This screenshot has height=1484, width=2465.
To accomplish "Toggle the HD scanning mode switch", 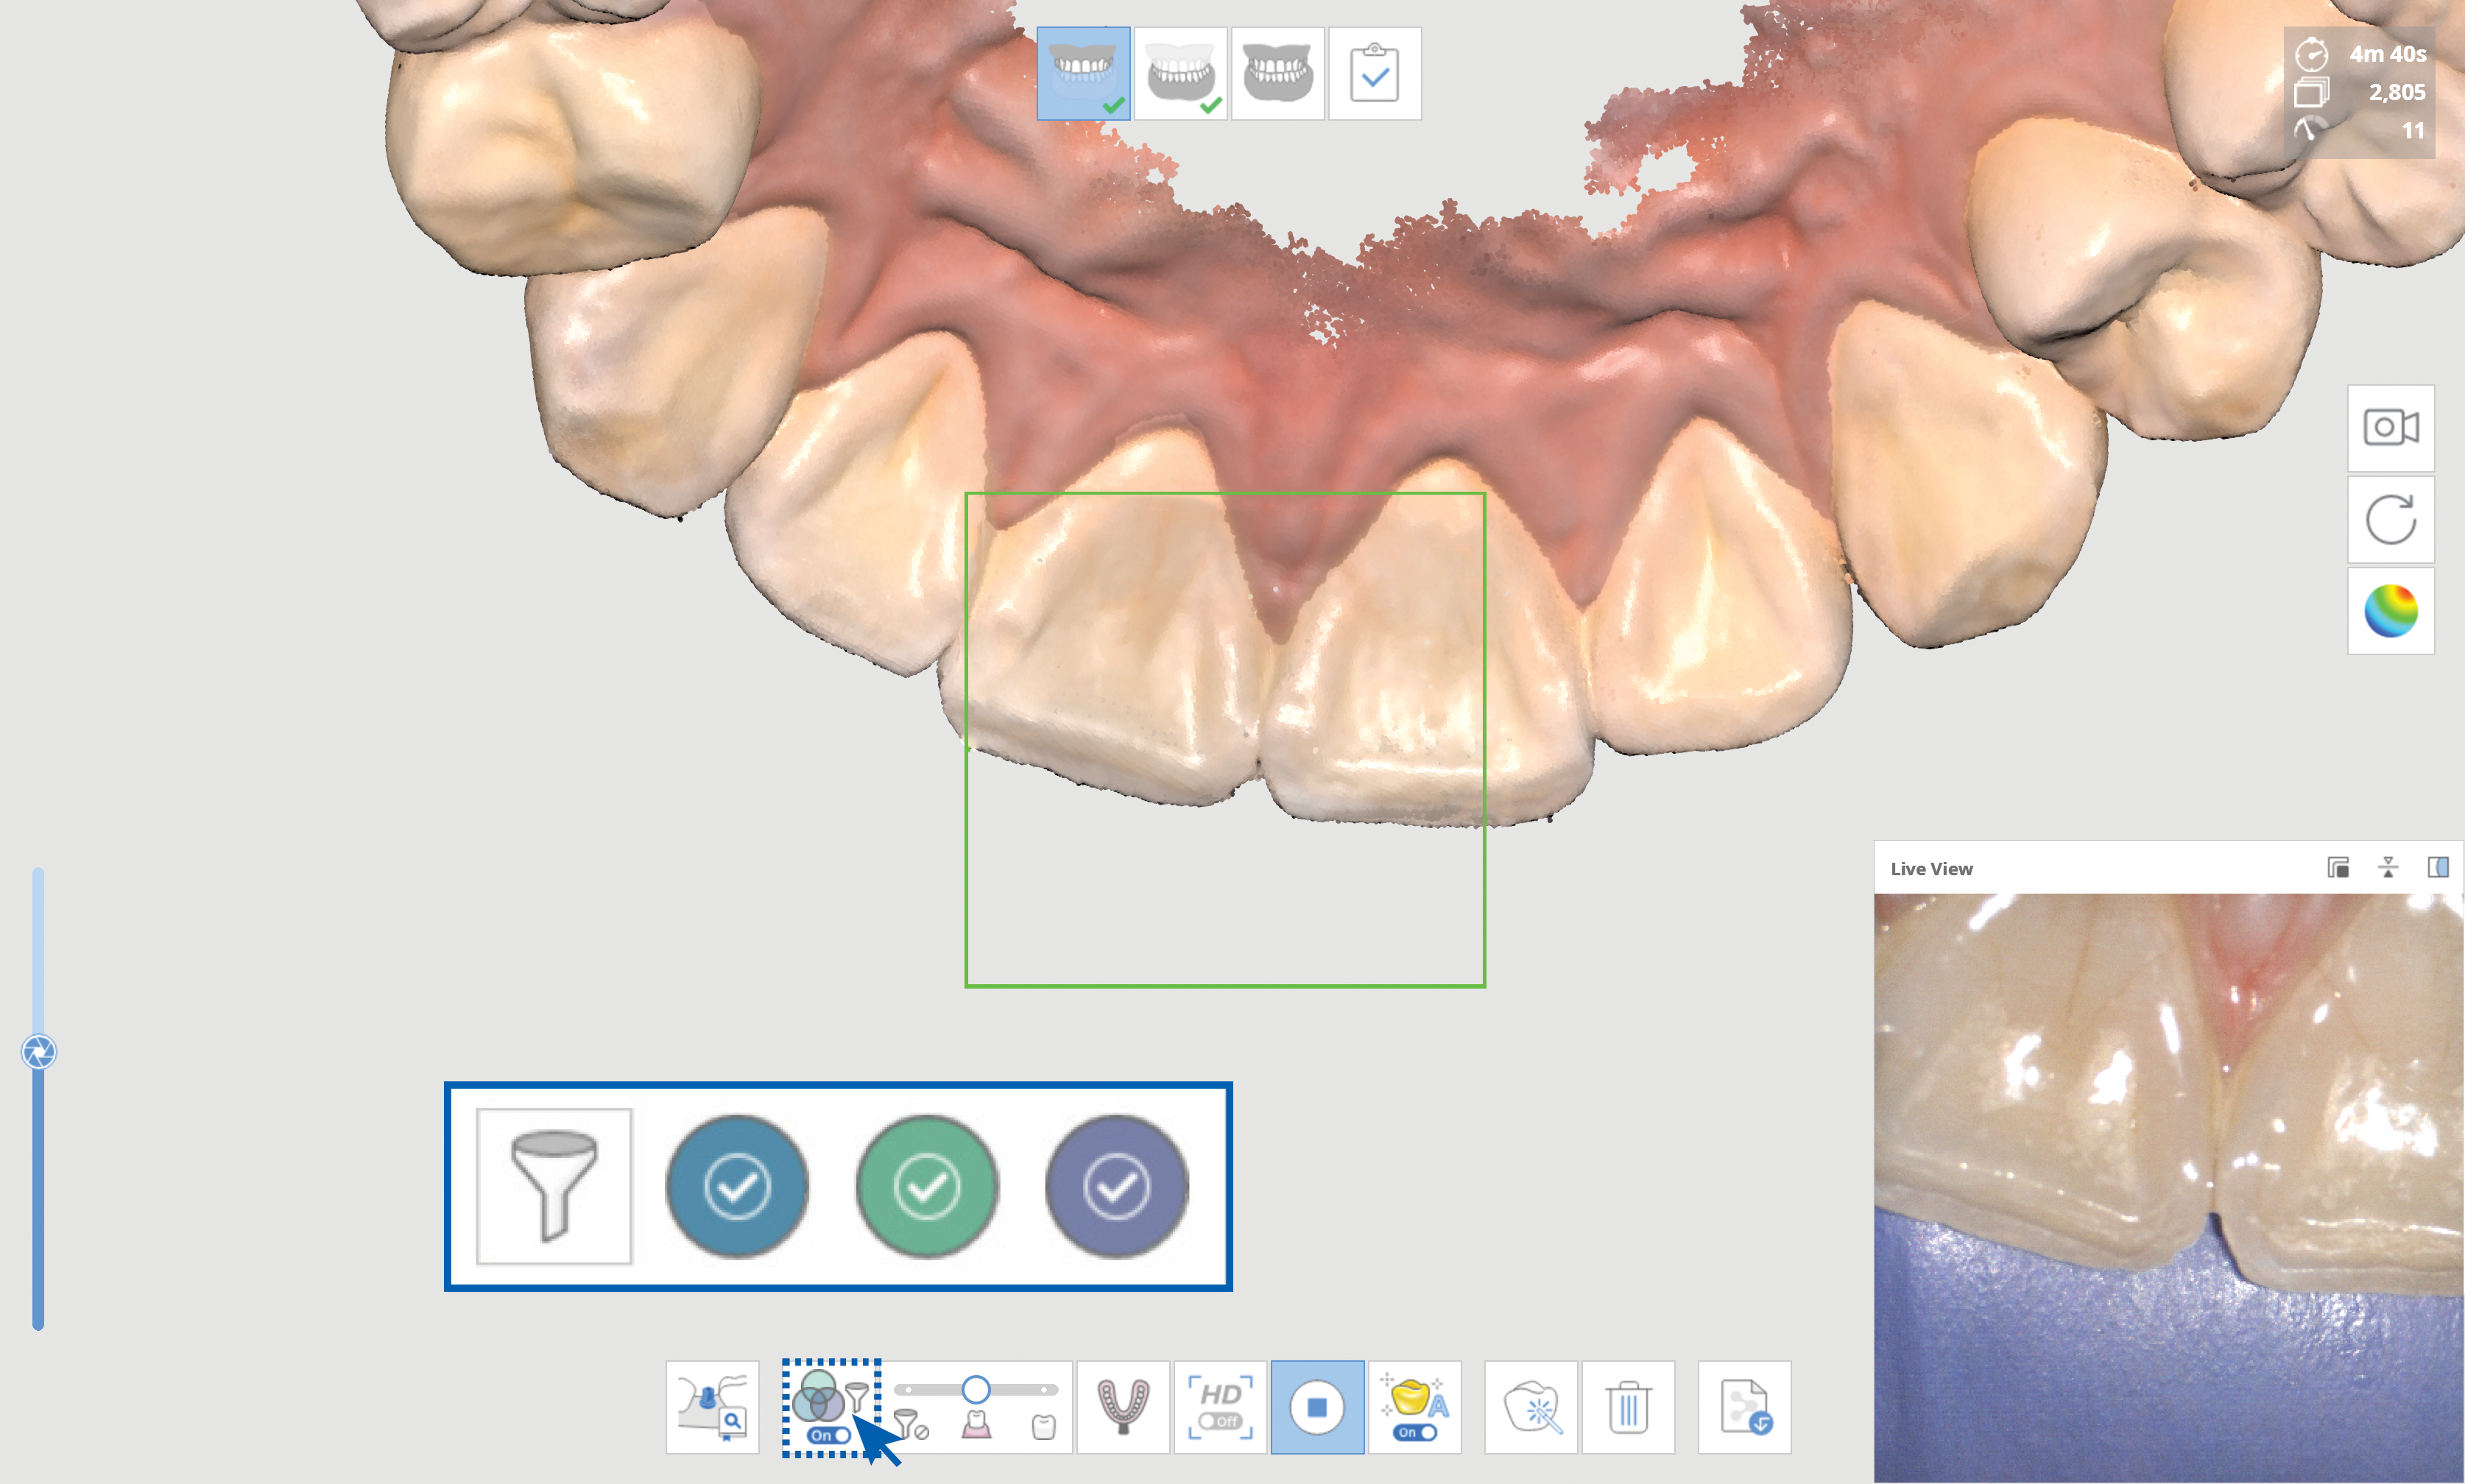I will 1219,1421.
